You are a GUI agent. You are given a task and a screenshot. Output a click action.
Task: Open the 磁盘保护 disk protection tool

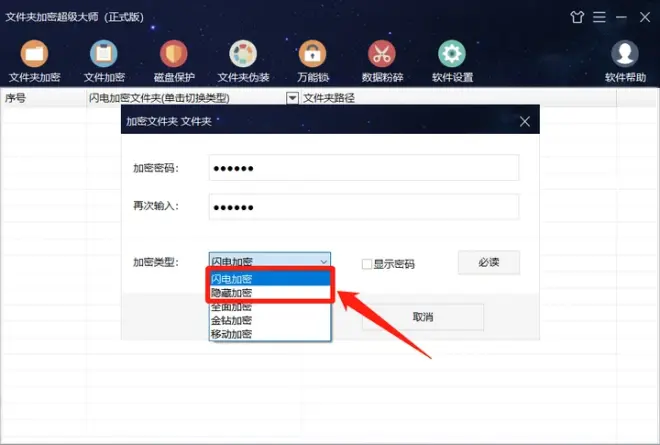click(x=173, y=61)
